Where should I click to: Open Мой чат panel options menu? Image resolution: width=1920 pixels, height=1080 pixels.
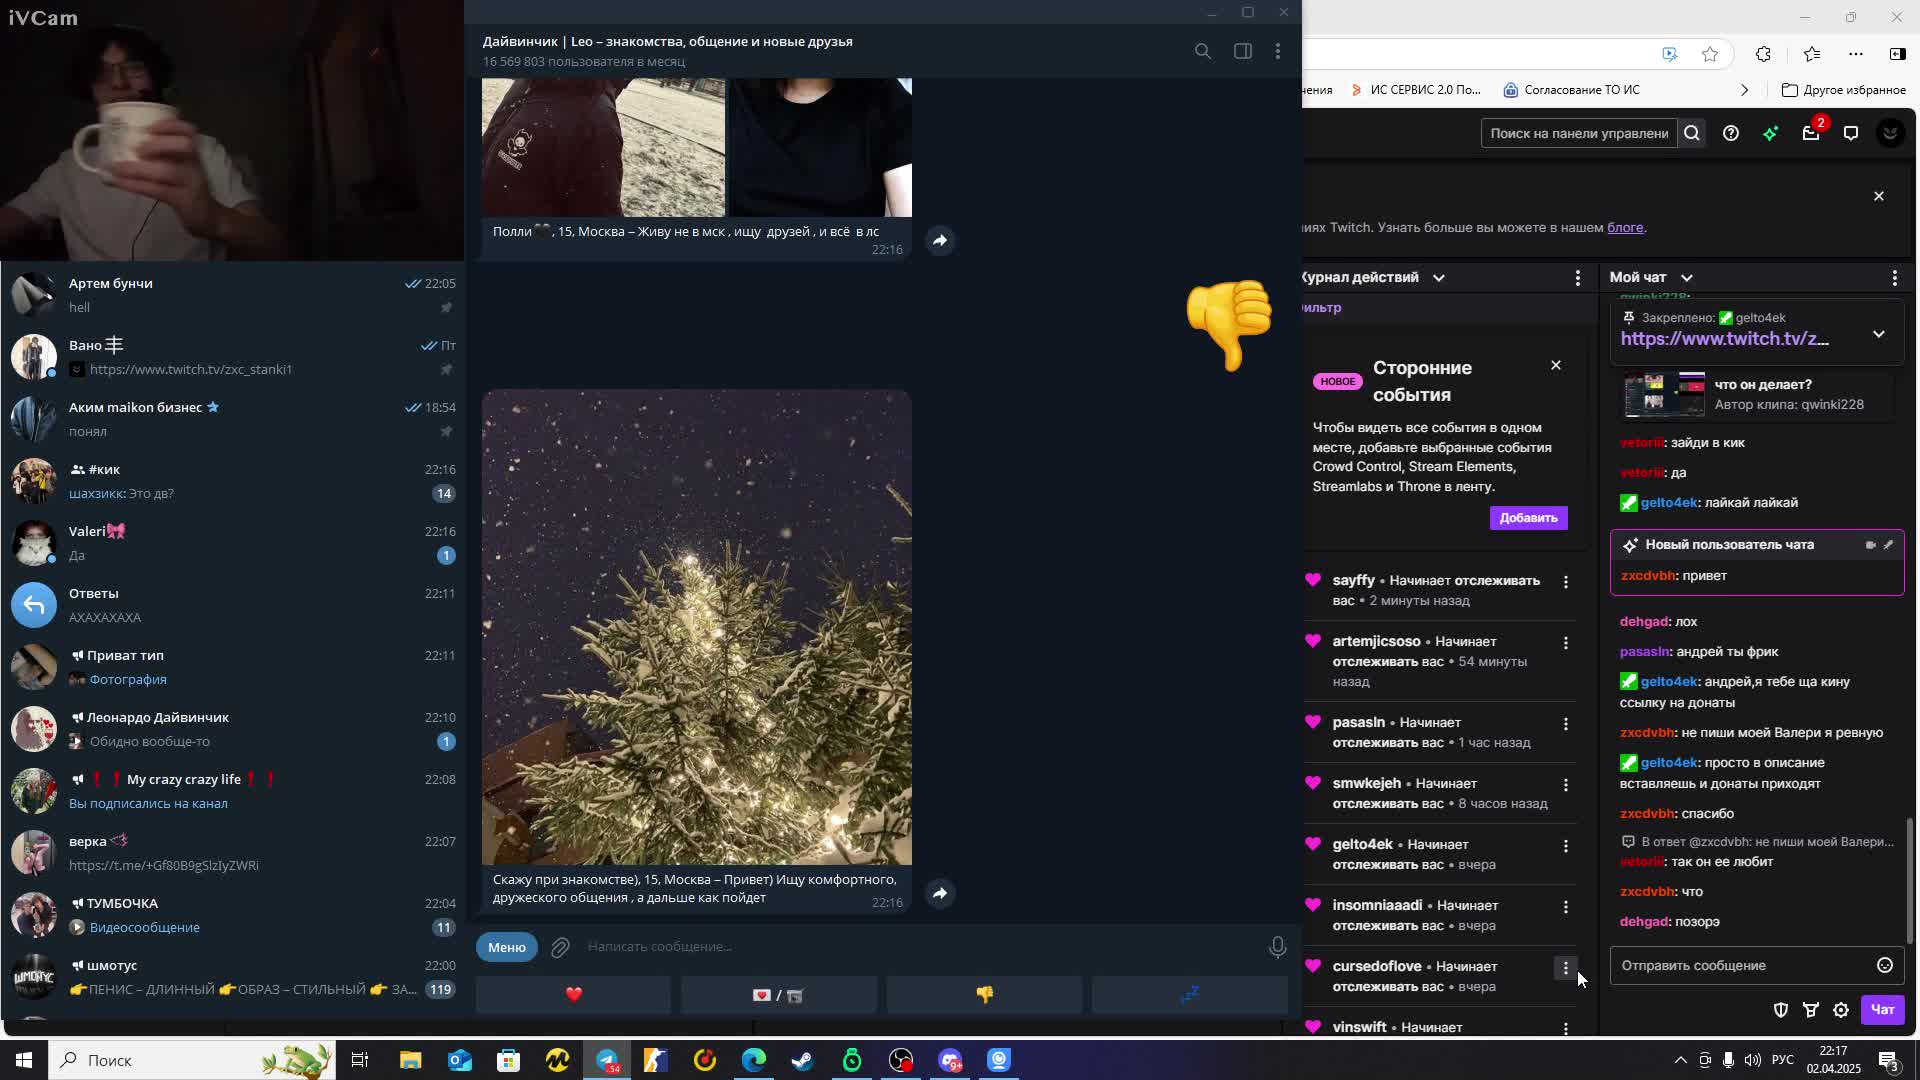[1894, 277]
